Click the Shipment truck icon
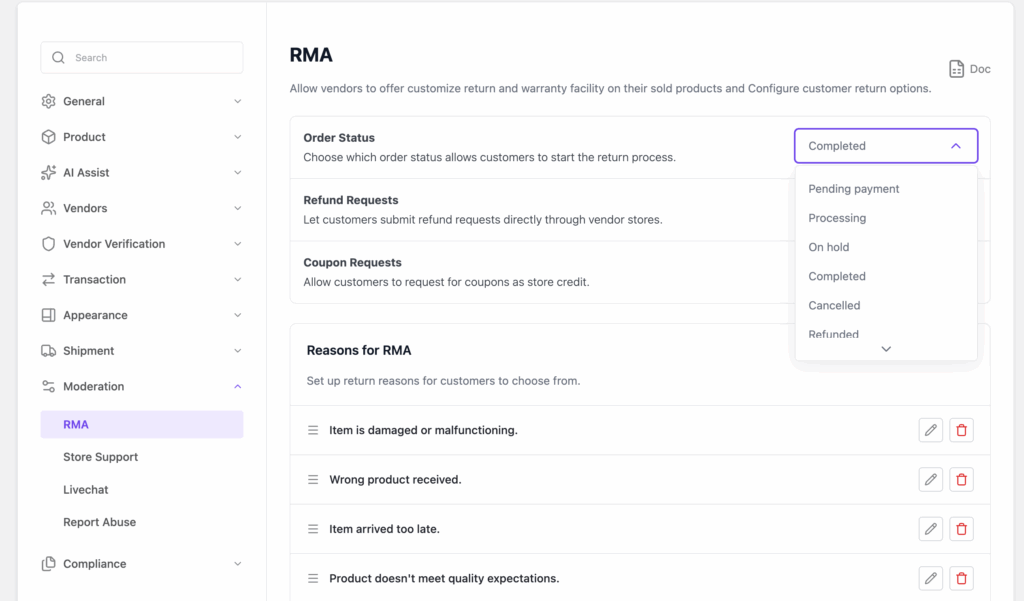Screen dimensions: 1024x601 point(46,350)
